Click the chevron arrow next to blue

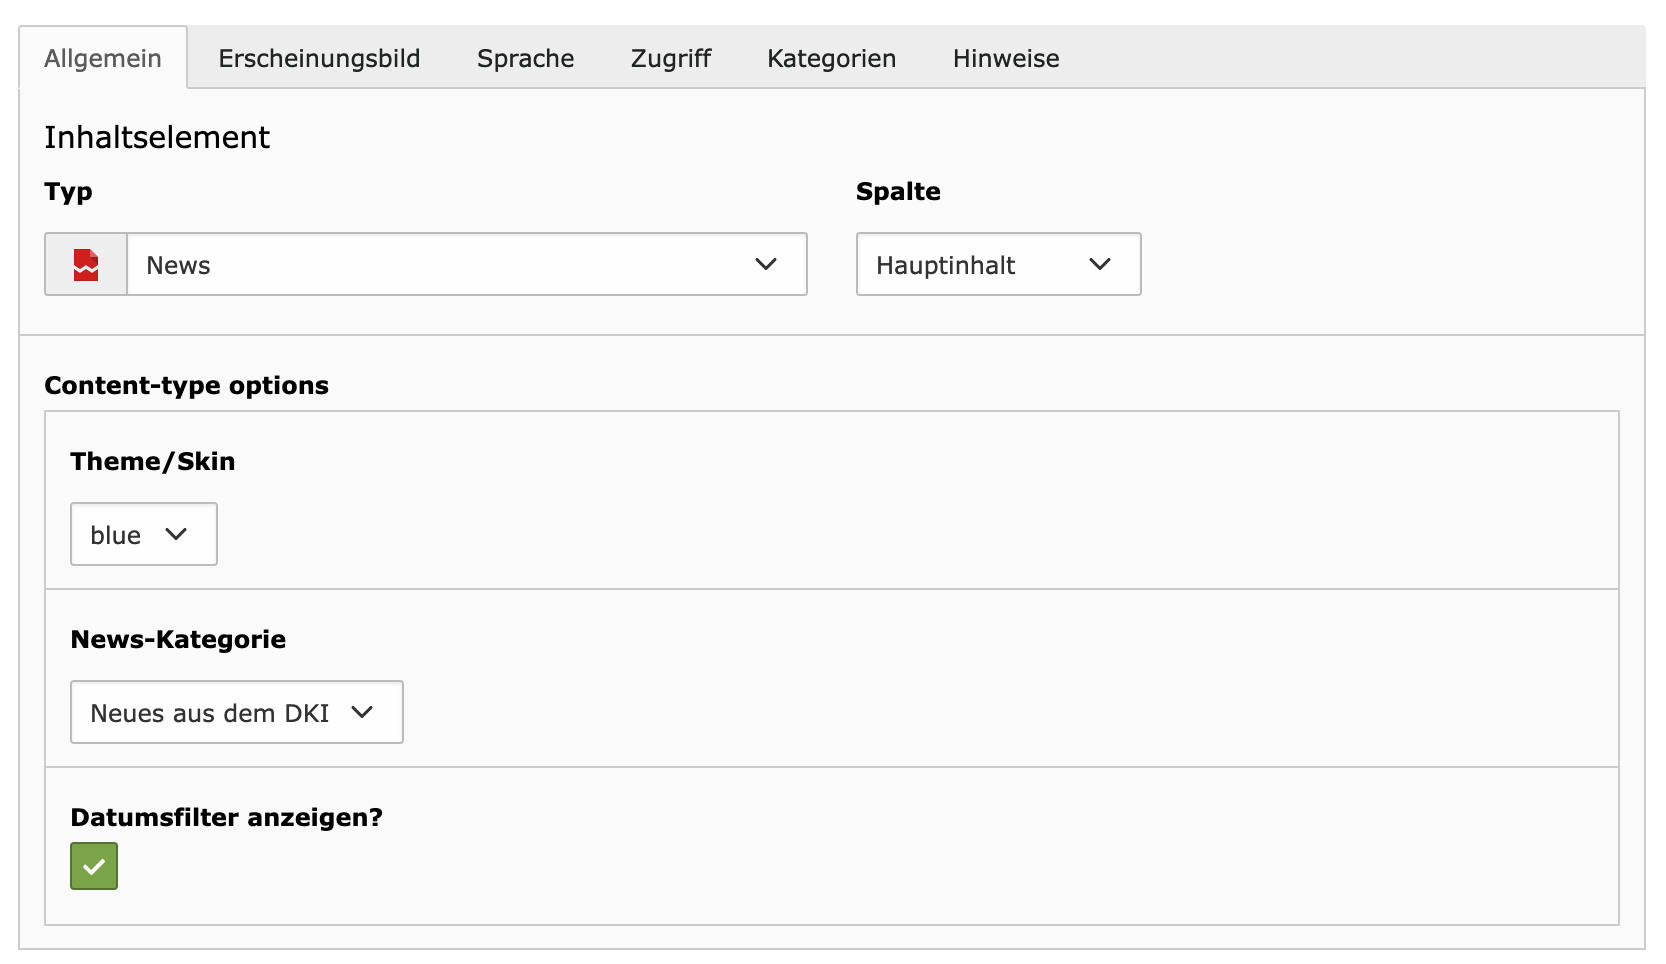click(176, 535)
